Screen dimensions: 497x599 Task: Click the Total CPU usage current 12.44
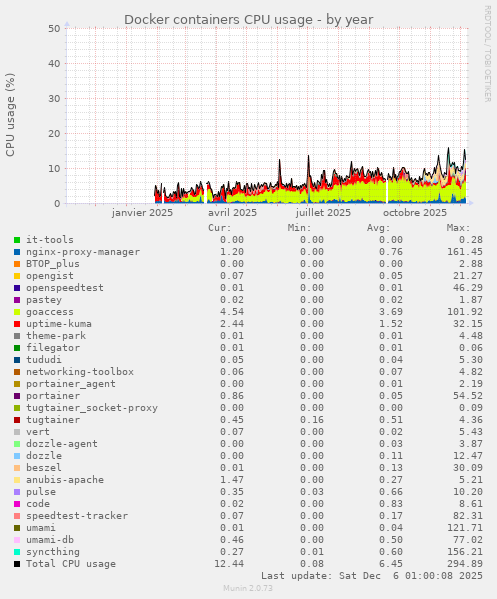[229, 564]
